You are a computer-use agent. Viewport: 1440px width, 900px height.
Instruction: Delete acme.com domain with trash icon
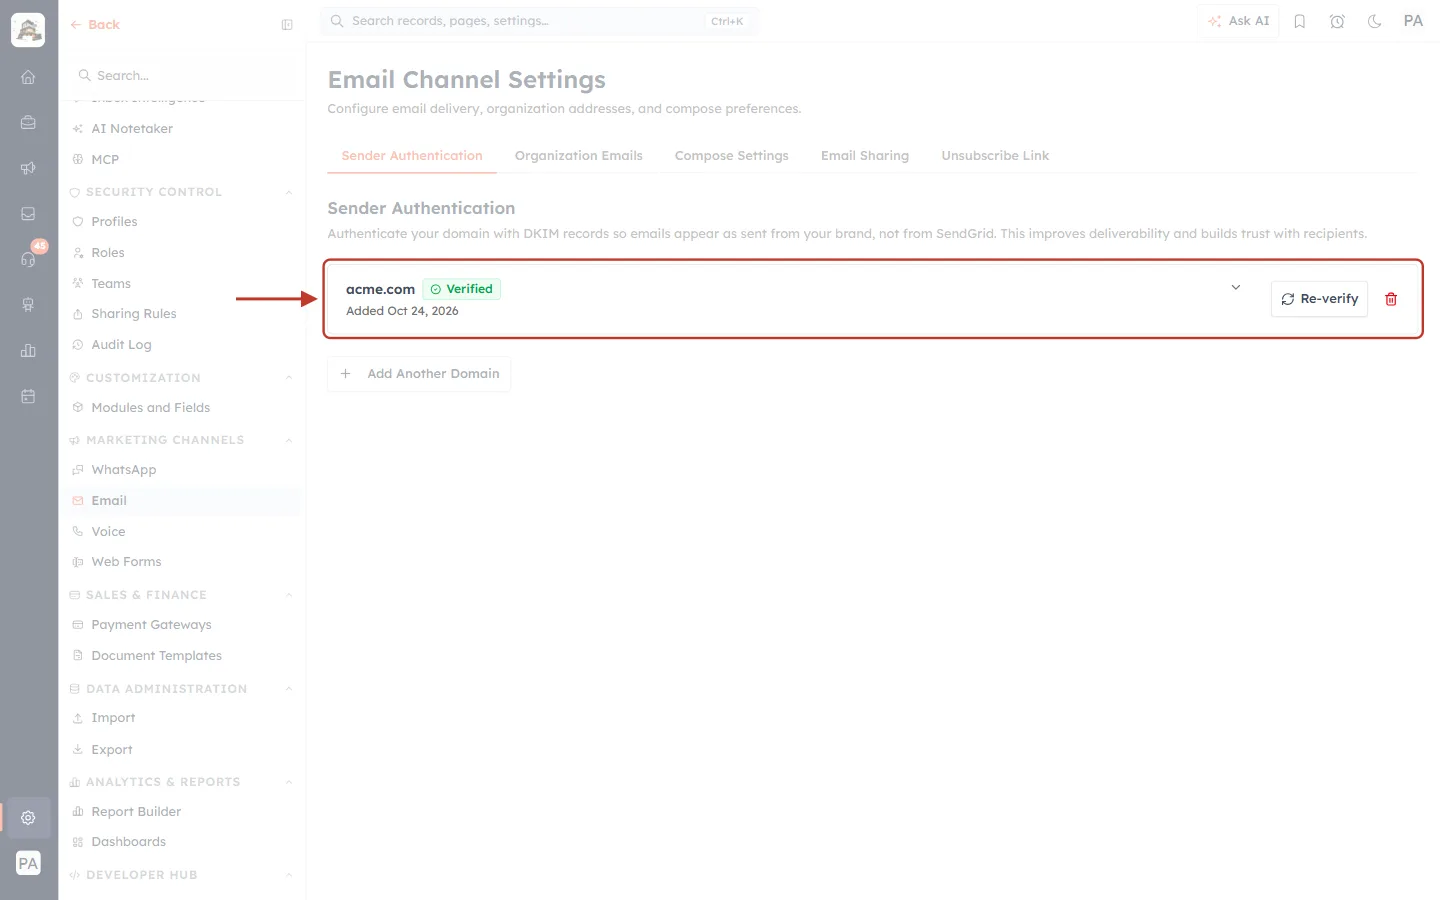tap(1391, 299)
